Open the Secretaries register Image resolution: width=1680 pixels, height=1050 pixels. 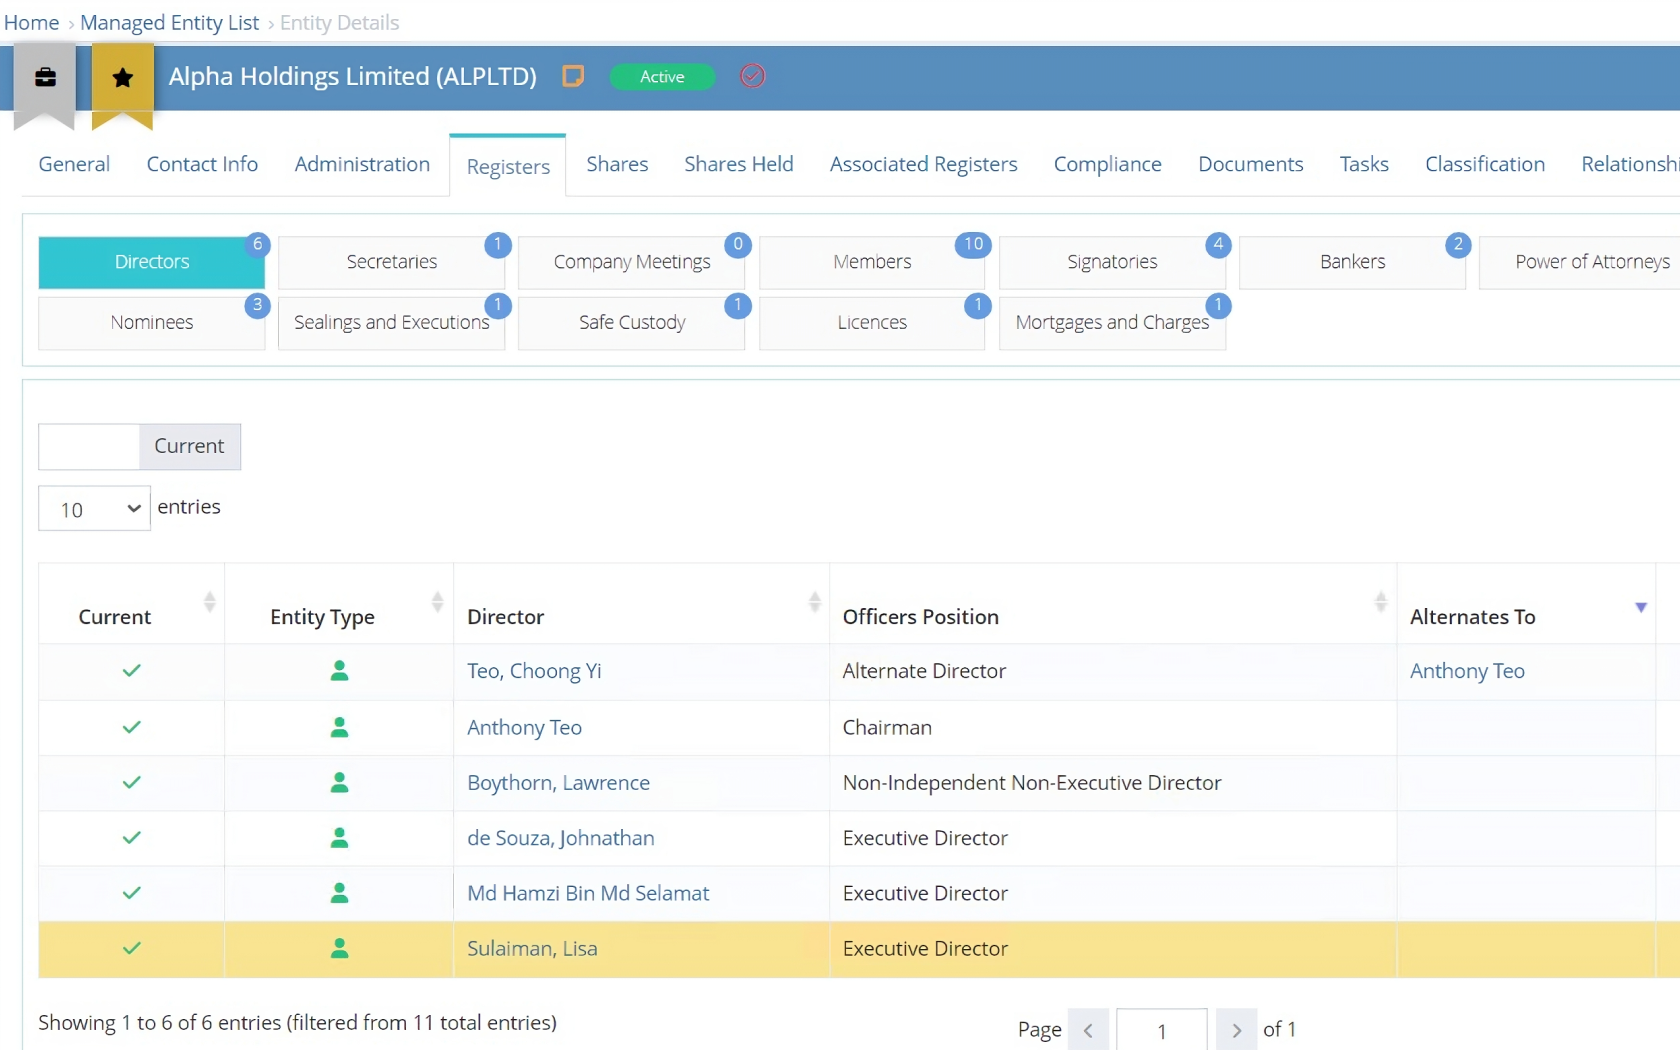[391, 262]
